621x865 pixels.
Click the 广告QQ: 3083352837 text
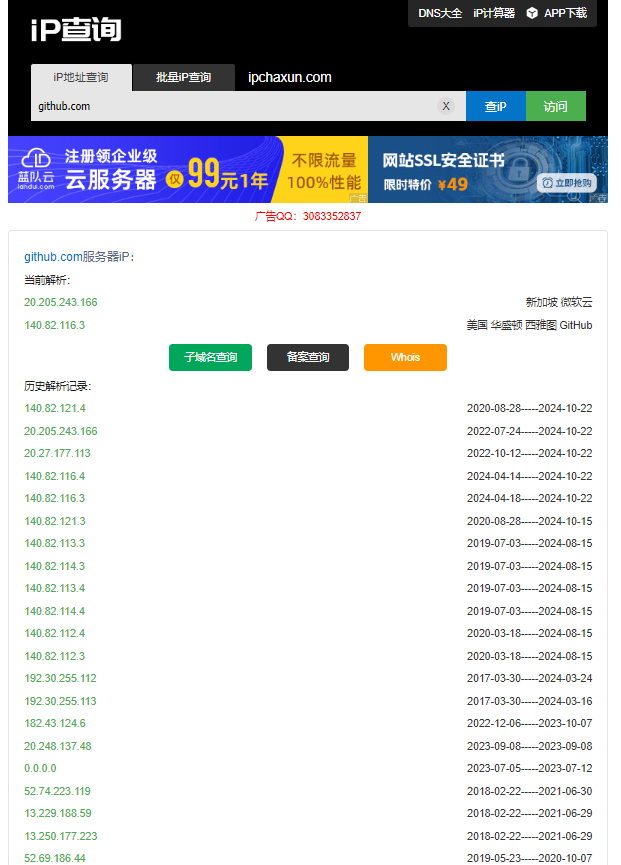click(308, 216)
